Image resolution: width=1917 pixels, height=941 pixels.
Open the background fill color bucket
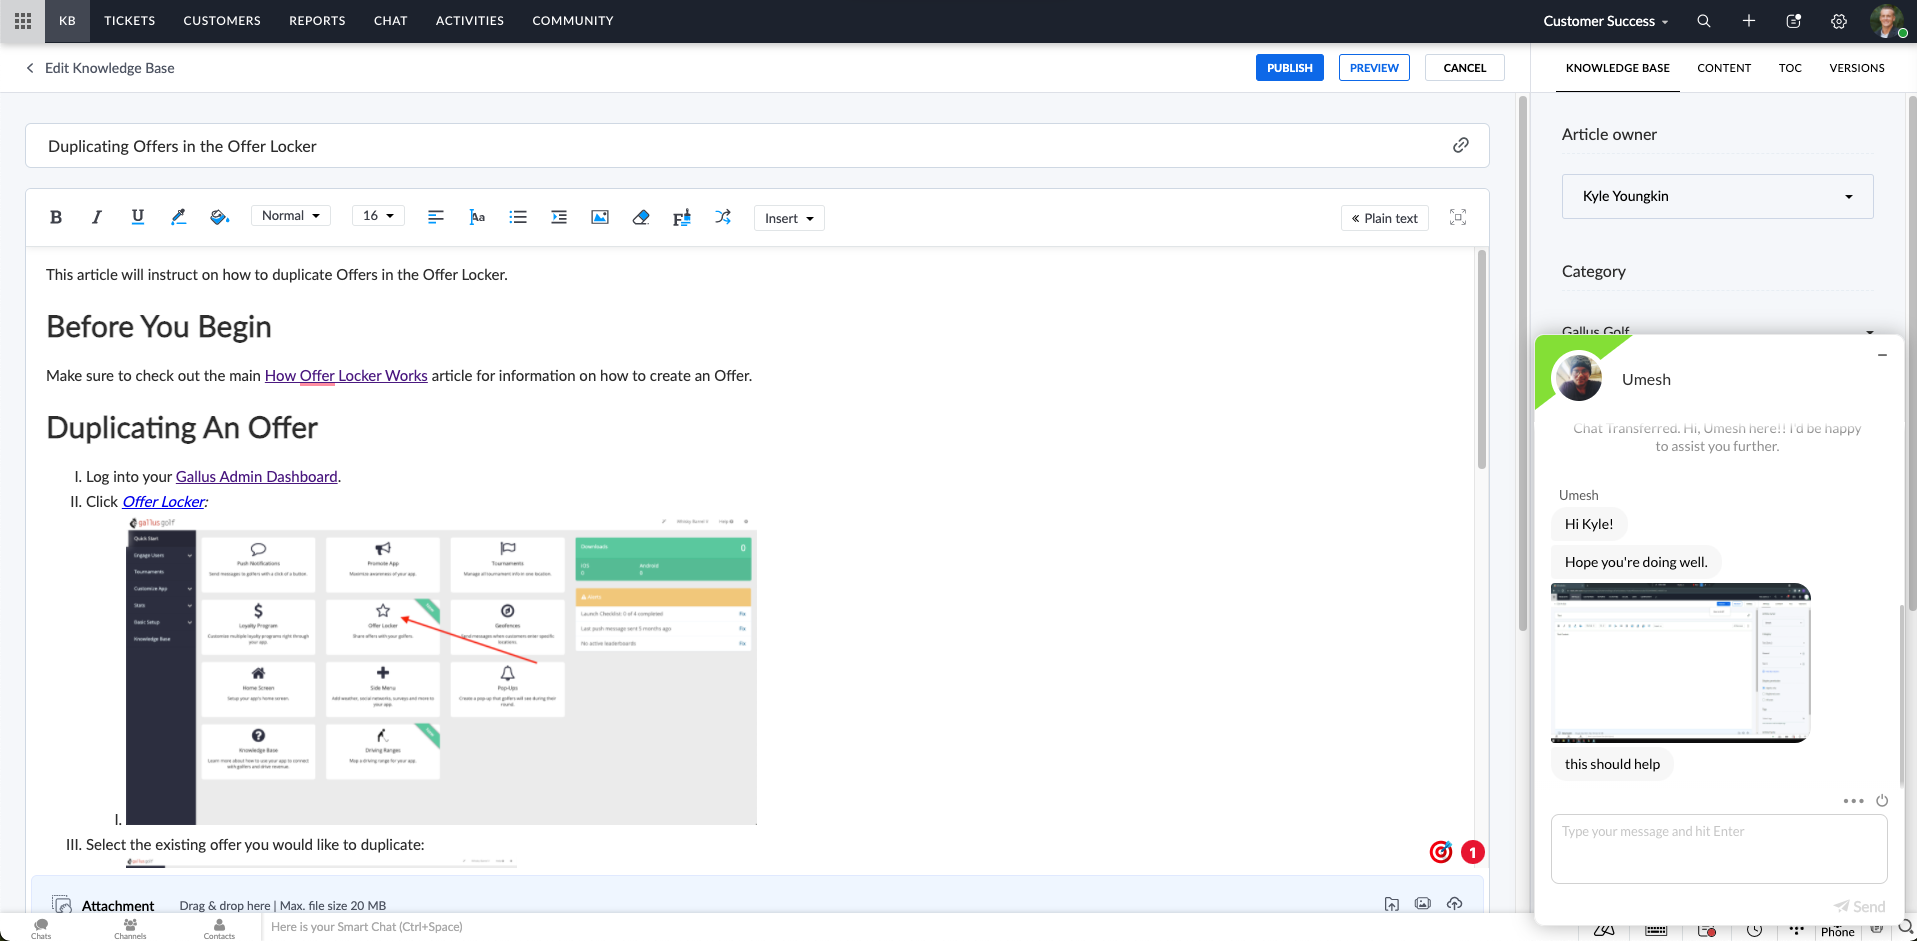click(220, 217)
